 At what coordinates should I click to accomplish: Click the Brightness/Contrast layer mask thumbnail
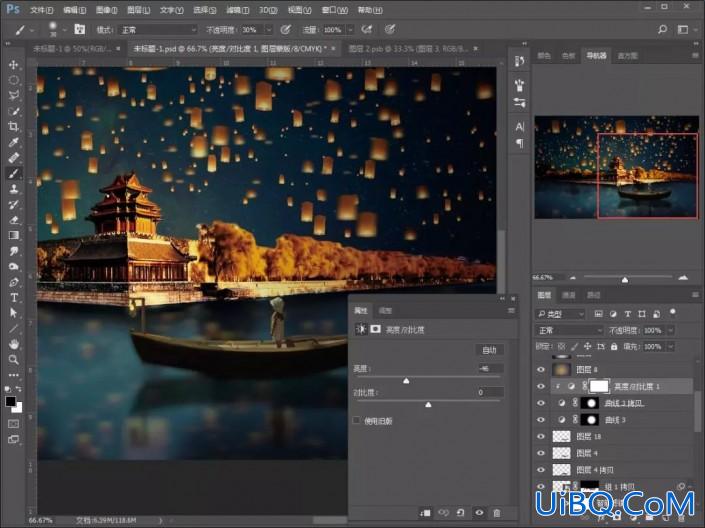[598, 386]
